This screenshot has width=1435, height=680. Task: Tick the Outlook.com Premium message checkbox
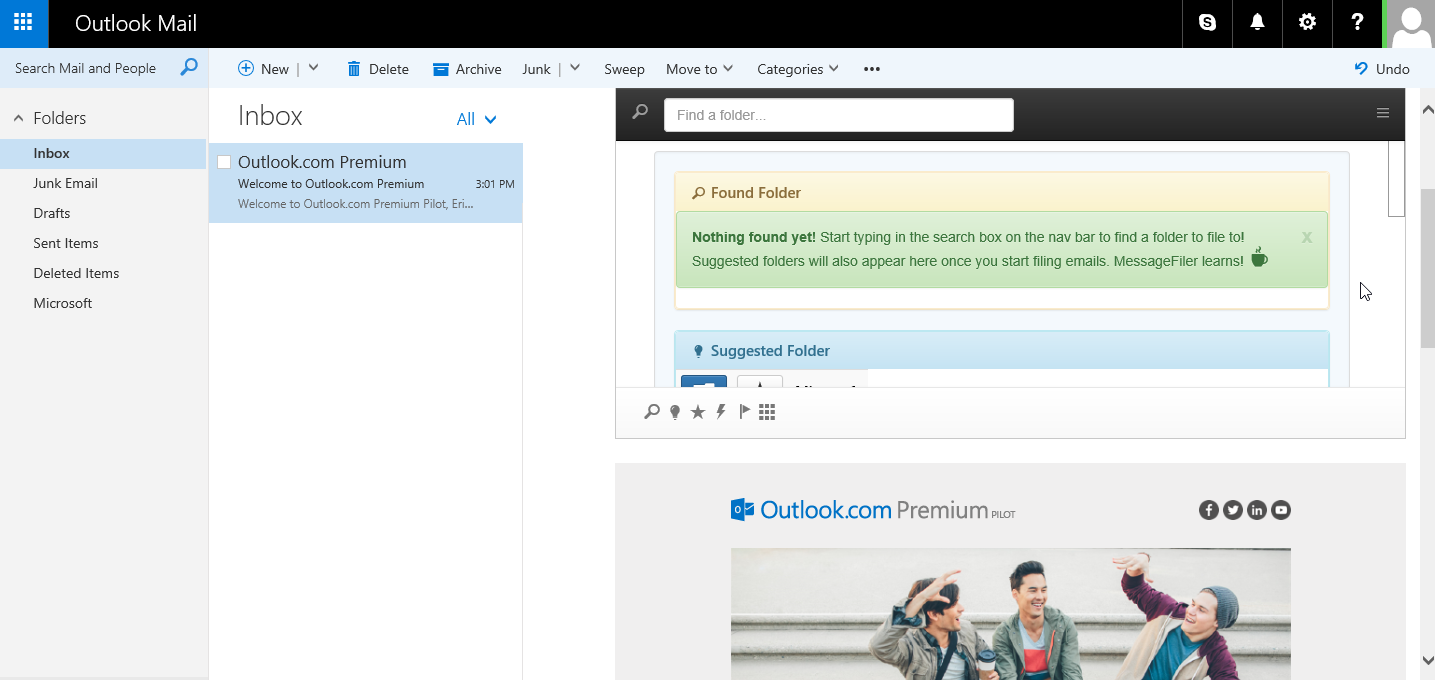[224, 162]
